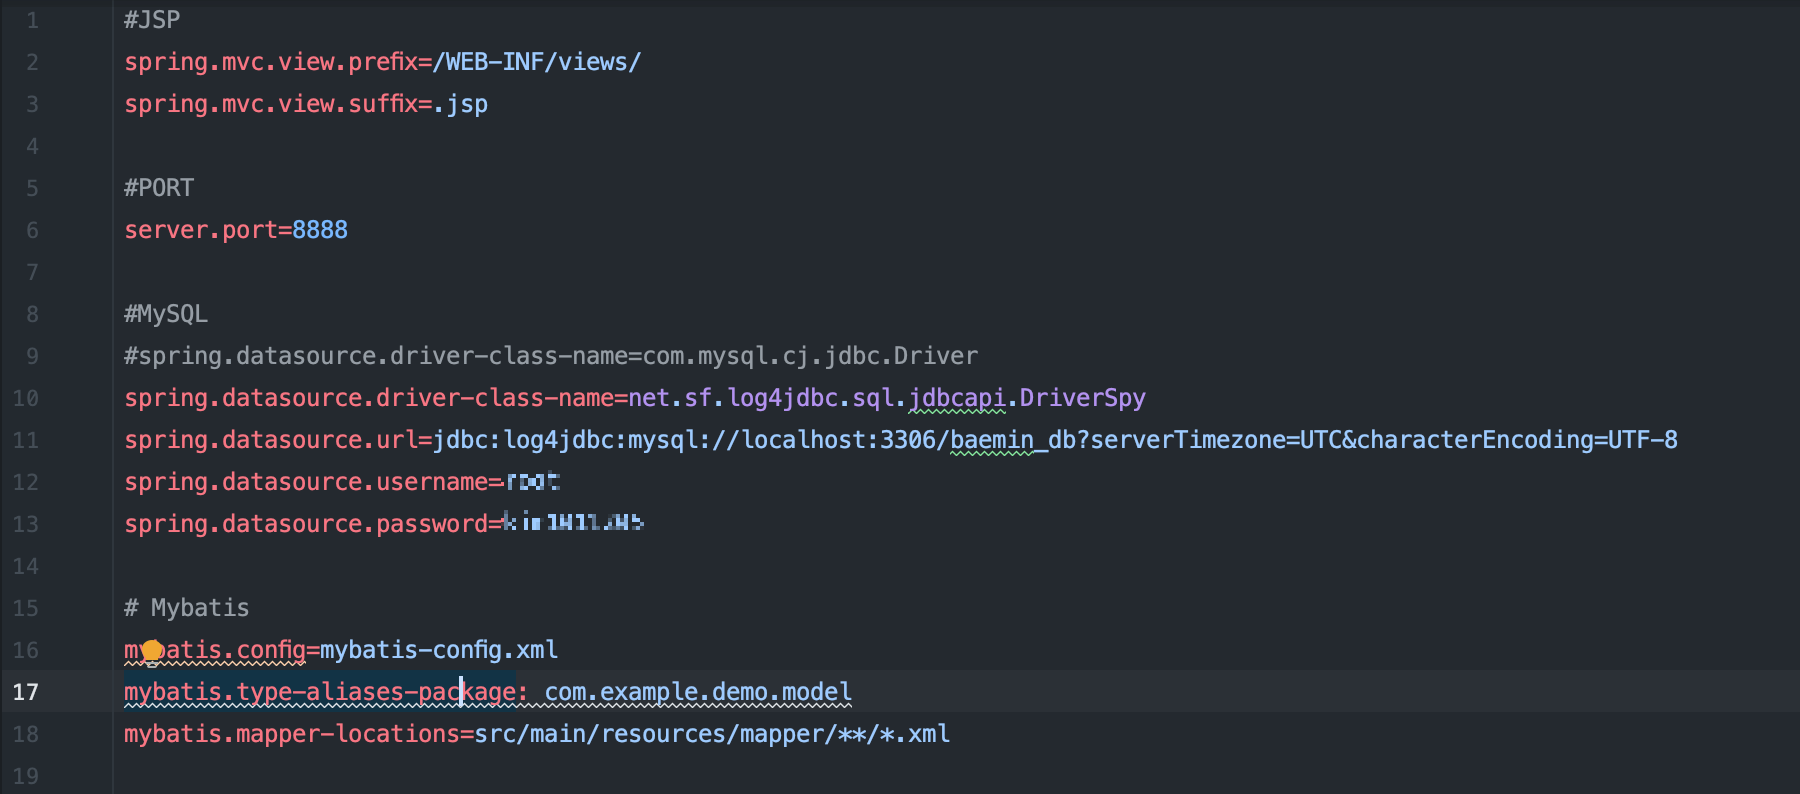Click the spring.mvc.view.prefix property key
Viewport: 1800px width, 794px height.
[271, 62]
